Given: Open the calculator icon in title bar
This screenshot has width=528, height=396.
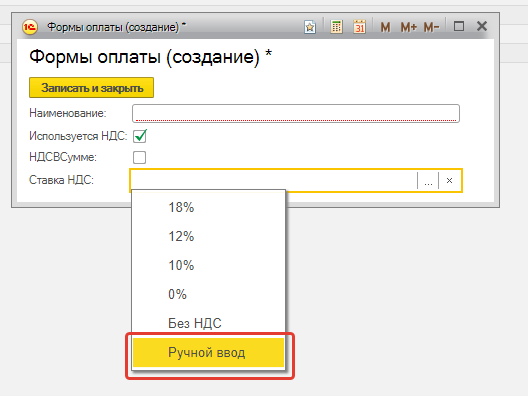Looking at the screenshot, I should click(336, 27).
